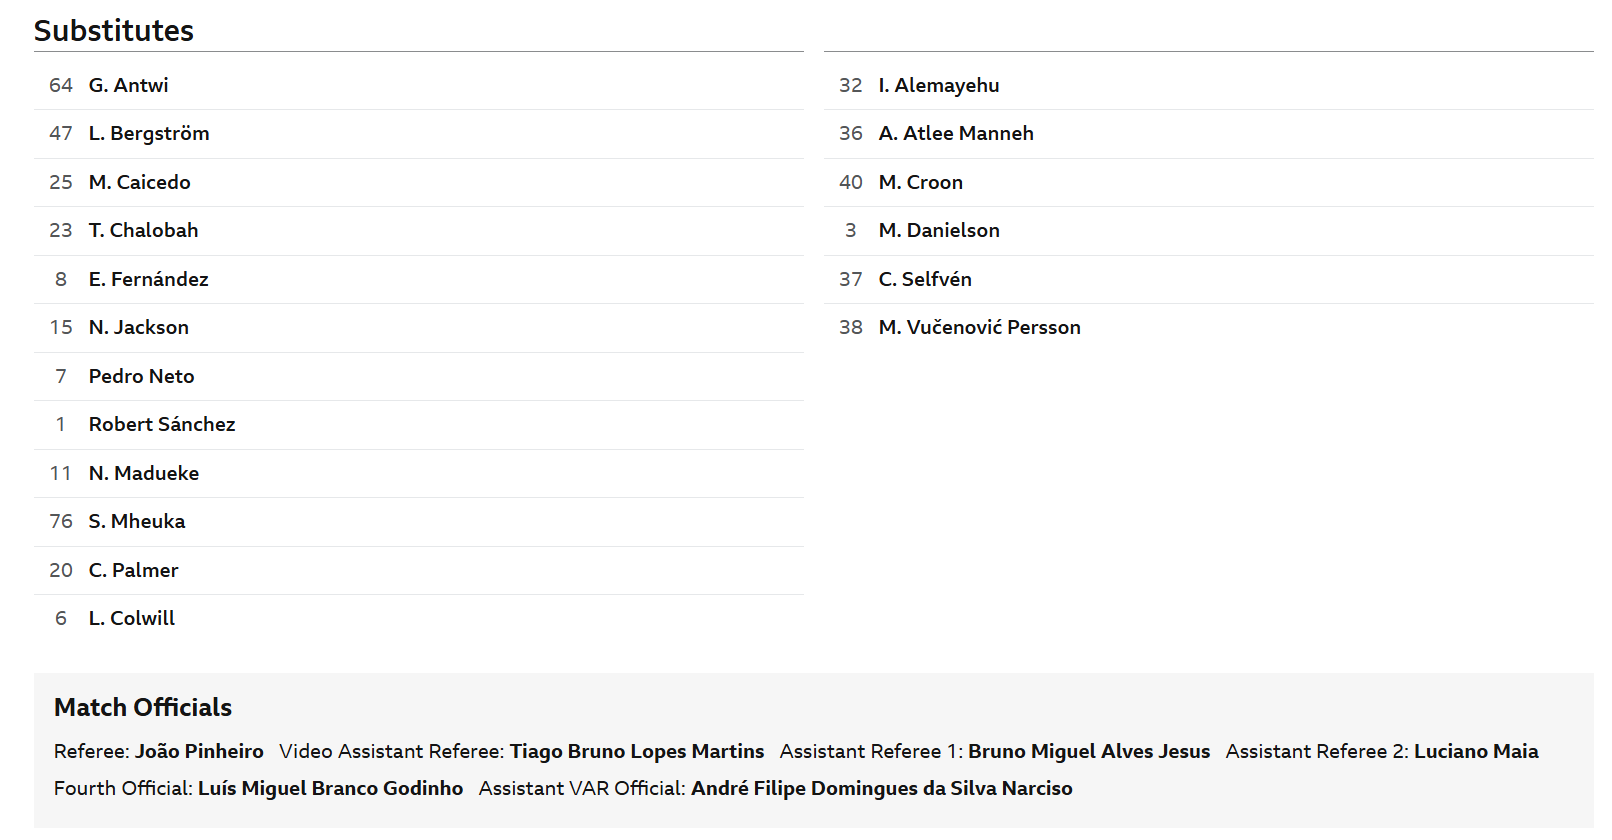
Task: Click Robert Sánchez entry
Action: [x=162, y=424]
